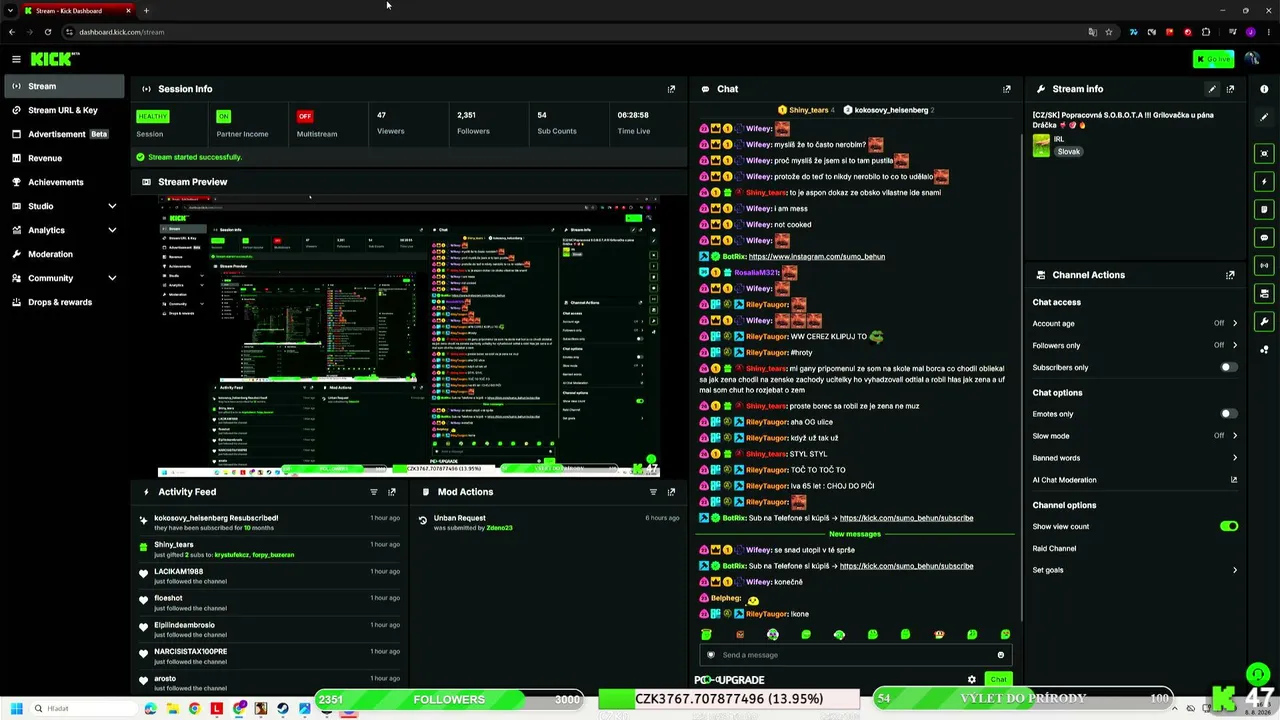Open Drops & rewards in the sidebar
This screenshot has height=720, width=1280.
pyautogui.click(x=64, y=302)
